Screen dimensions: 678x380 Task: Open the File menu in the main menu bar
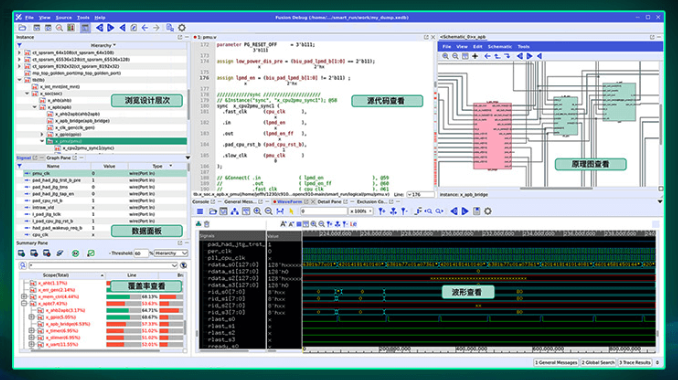[29, 18]
